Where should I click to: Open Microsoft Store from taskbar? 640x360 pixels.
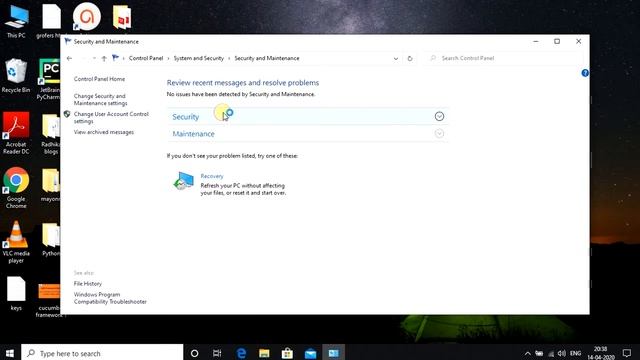pyautogui.click(x=287, y=353)
